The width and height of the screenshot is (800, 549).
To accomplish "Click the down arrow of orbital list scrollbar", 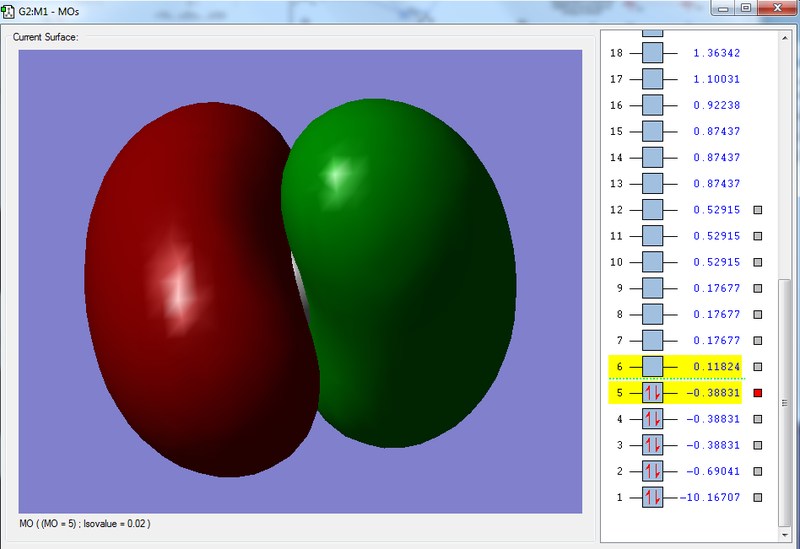I will click(785, 535).
